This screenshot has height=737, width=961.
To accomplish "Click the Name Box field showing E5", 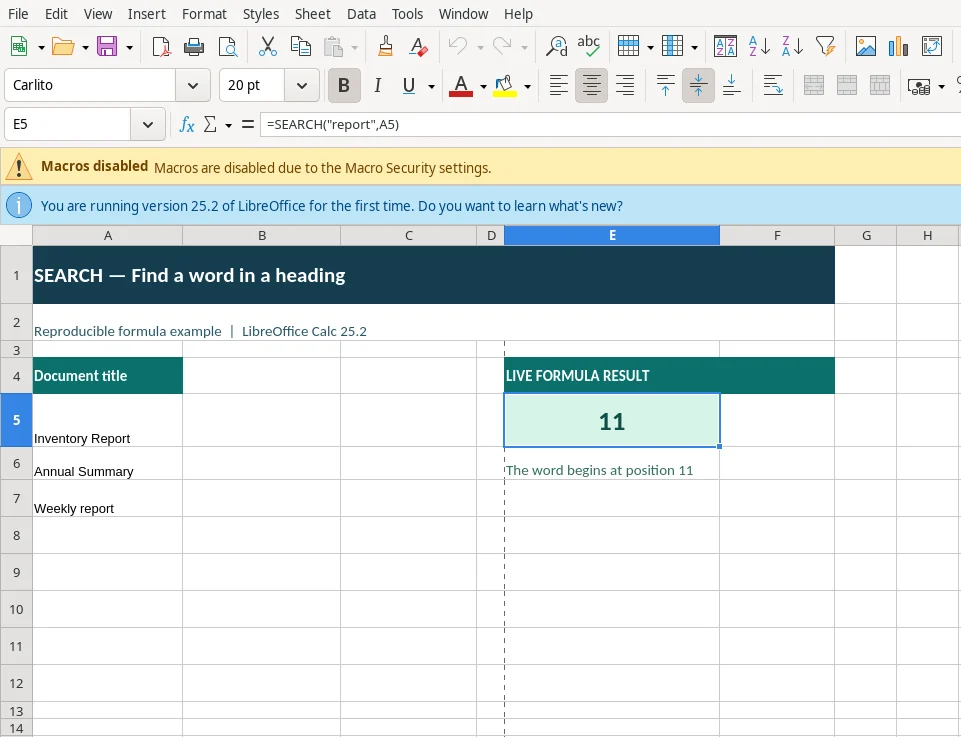I will [67, 124].
